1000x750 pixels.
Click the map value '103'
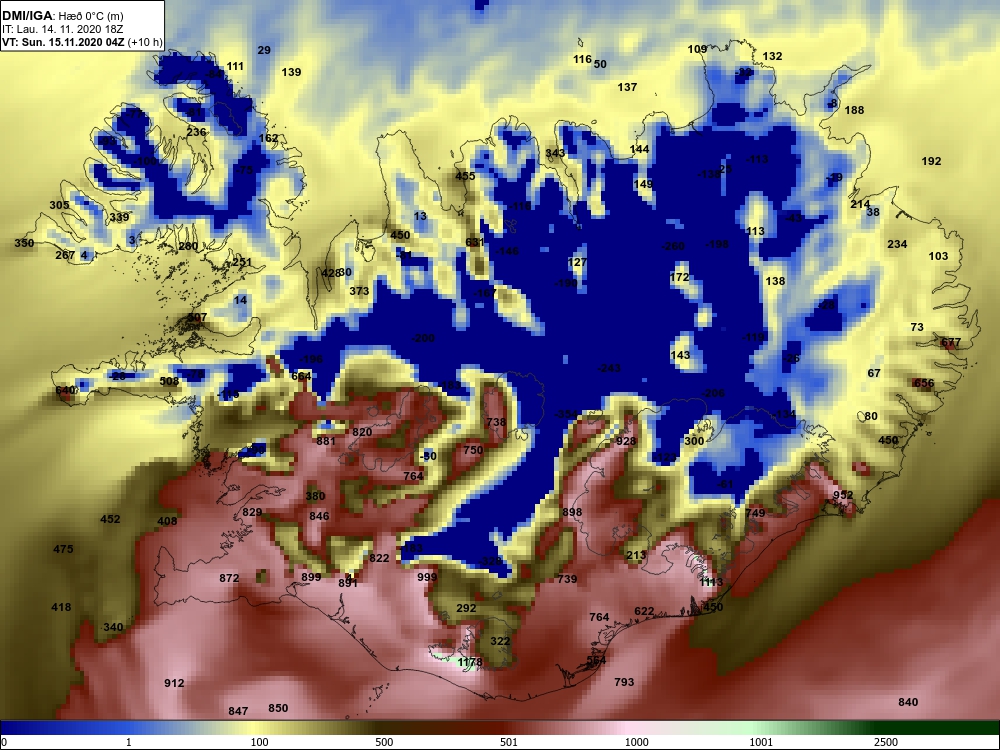tap(938, 256)
